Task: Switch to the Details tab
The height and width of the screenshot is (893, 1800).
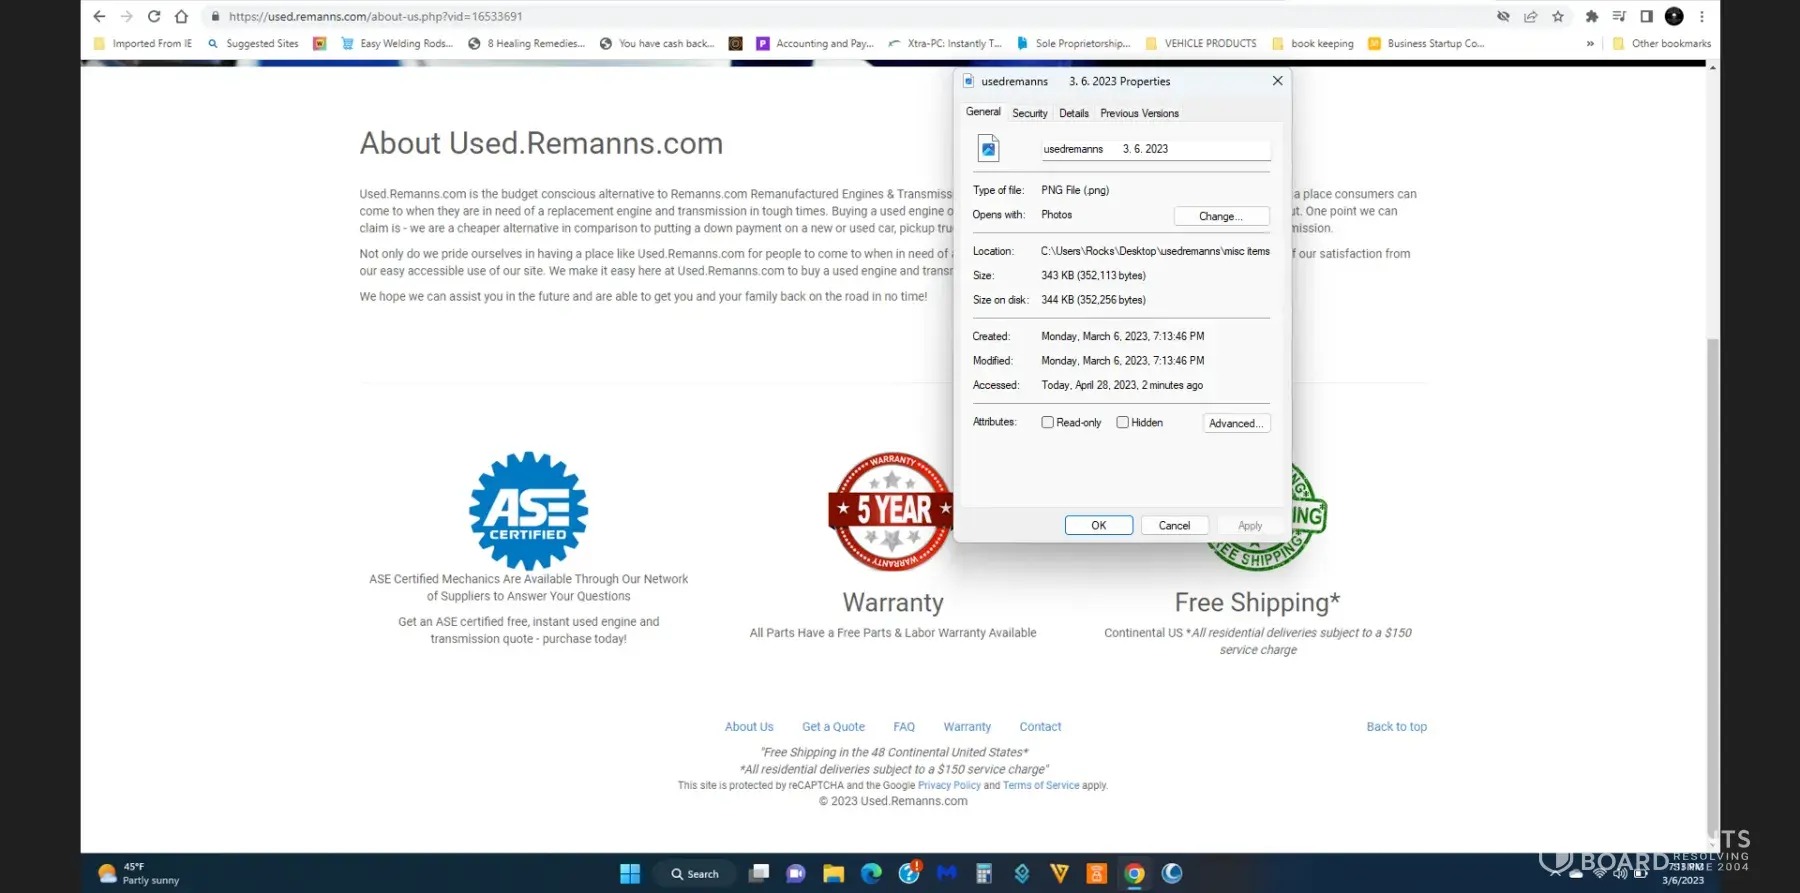Action: tap(1074, 113)
